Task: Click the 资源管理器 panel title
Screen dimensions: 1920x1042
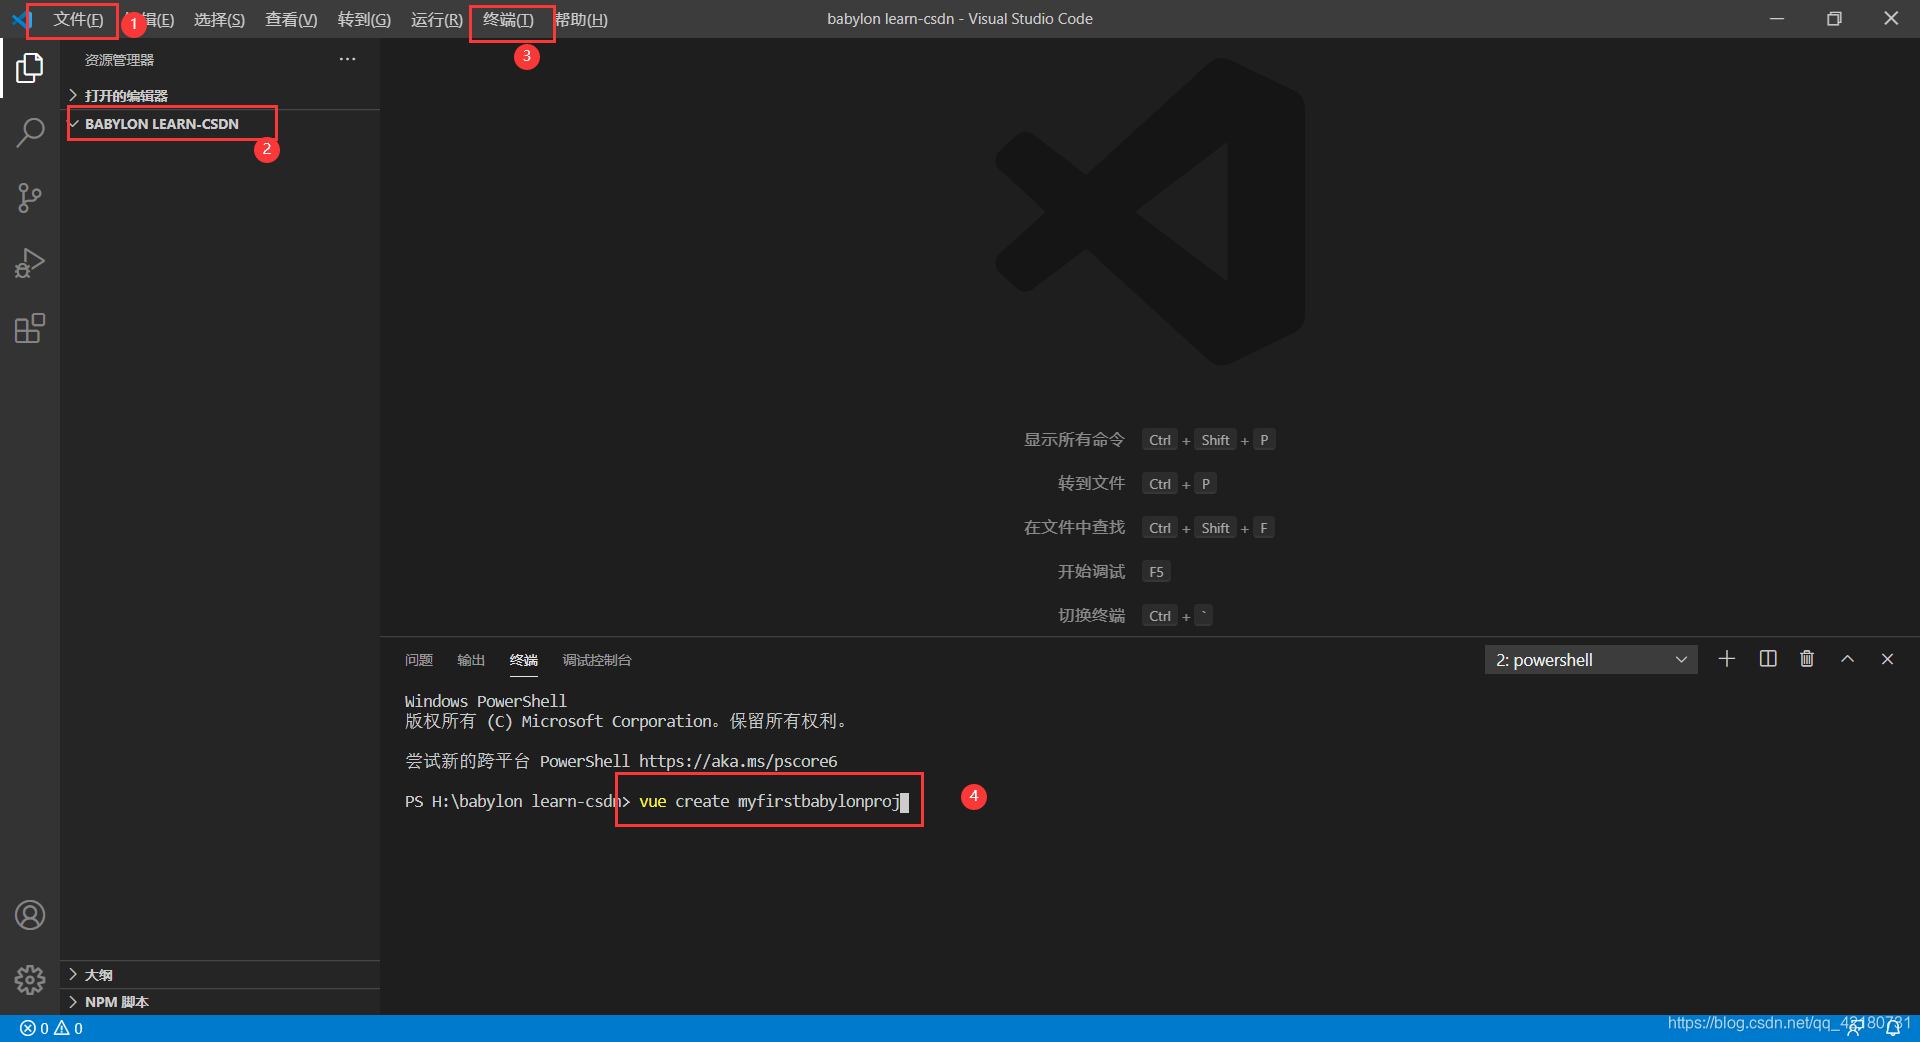Action: (x=119, y=60)
